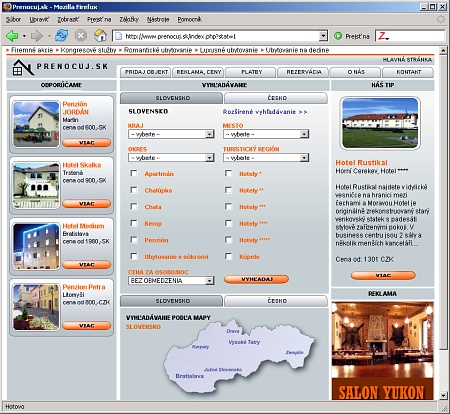Click the orange VYHĽADAJ button
The image size is (450, 414).
tap(256, 279)
